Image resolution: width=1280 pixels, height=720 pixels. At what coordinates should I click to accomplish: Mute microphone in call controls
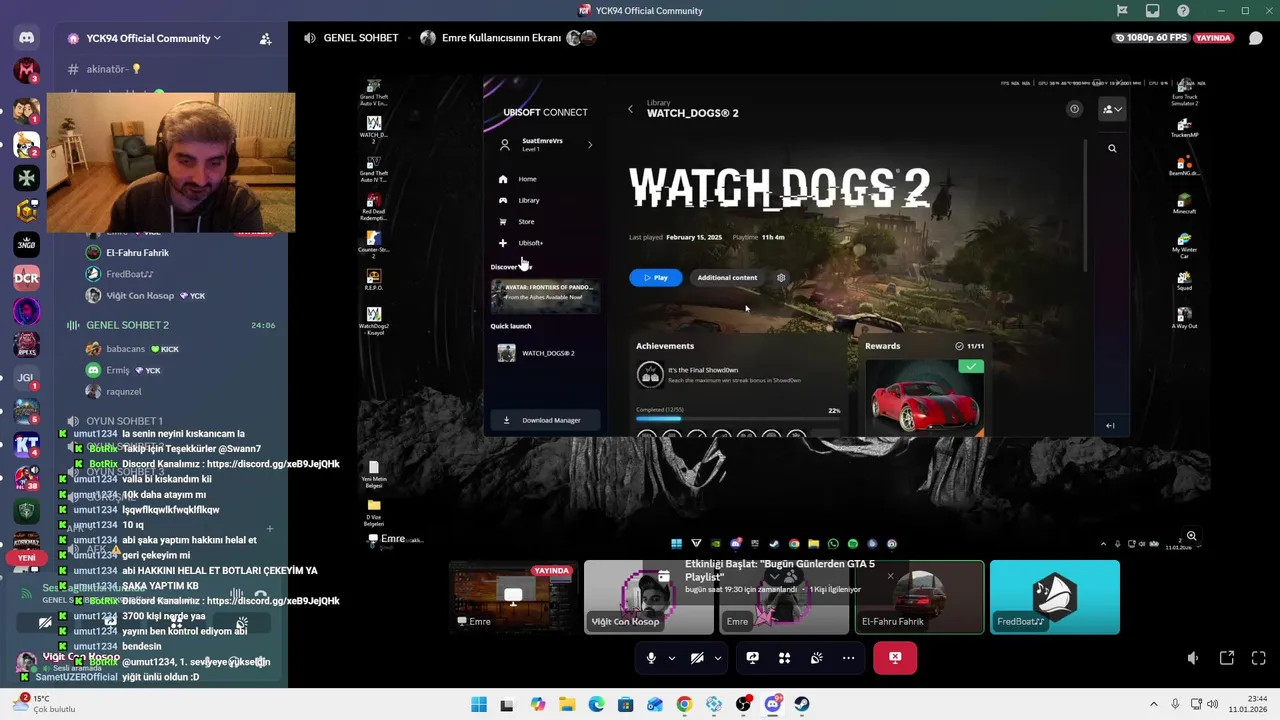pyautogui.click(x=651, y=658)
